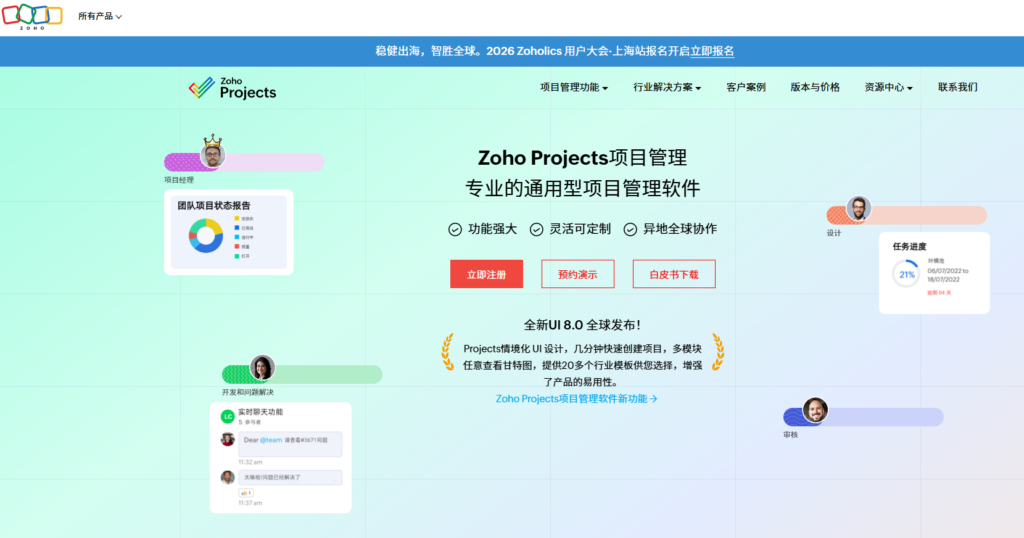Go to 版本与价格
This screenshot has width=1024, height=538.
tap(815, 87)
